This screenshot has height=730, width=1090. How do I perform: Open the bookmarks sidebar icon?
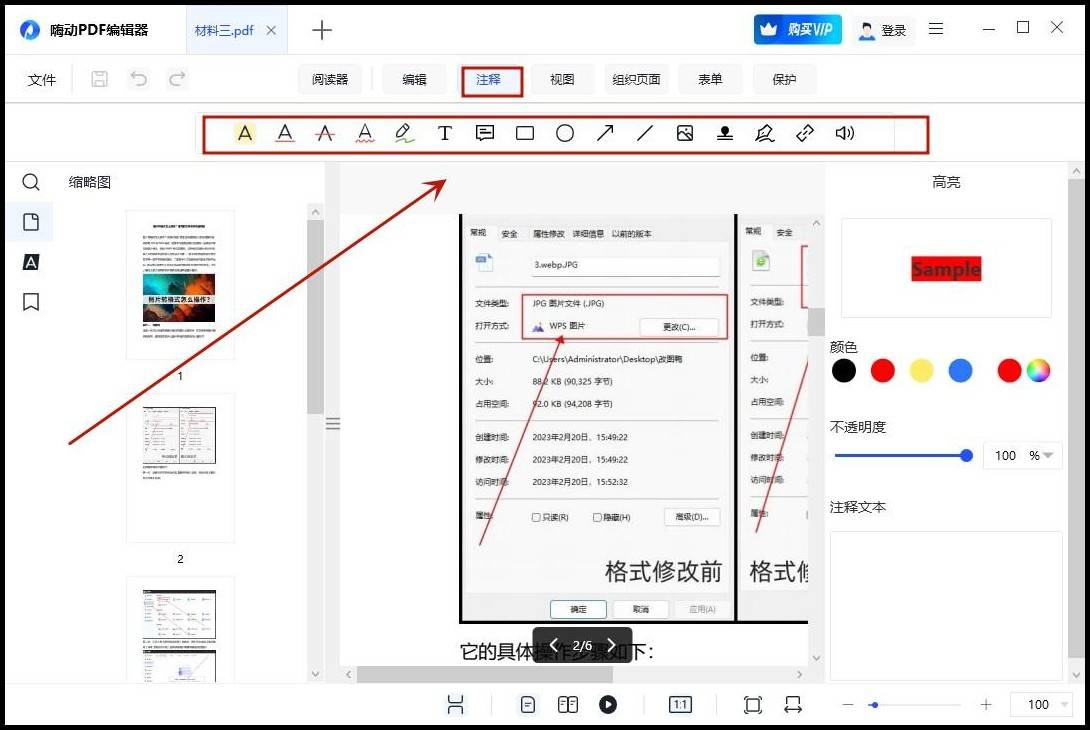tap(31, 302)
